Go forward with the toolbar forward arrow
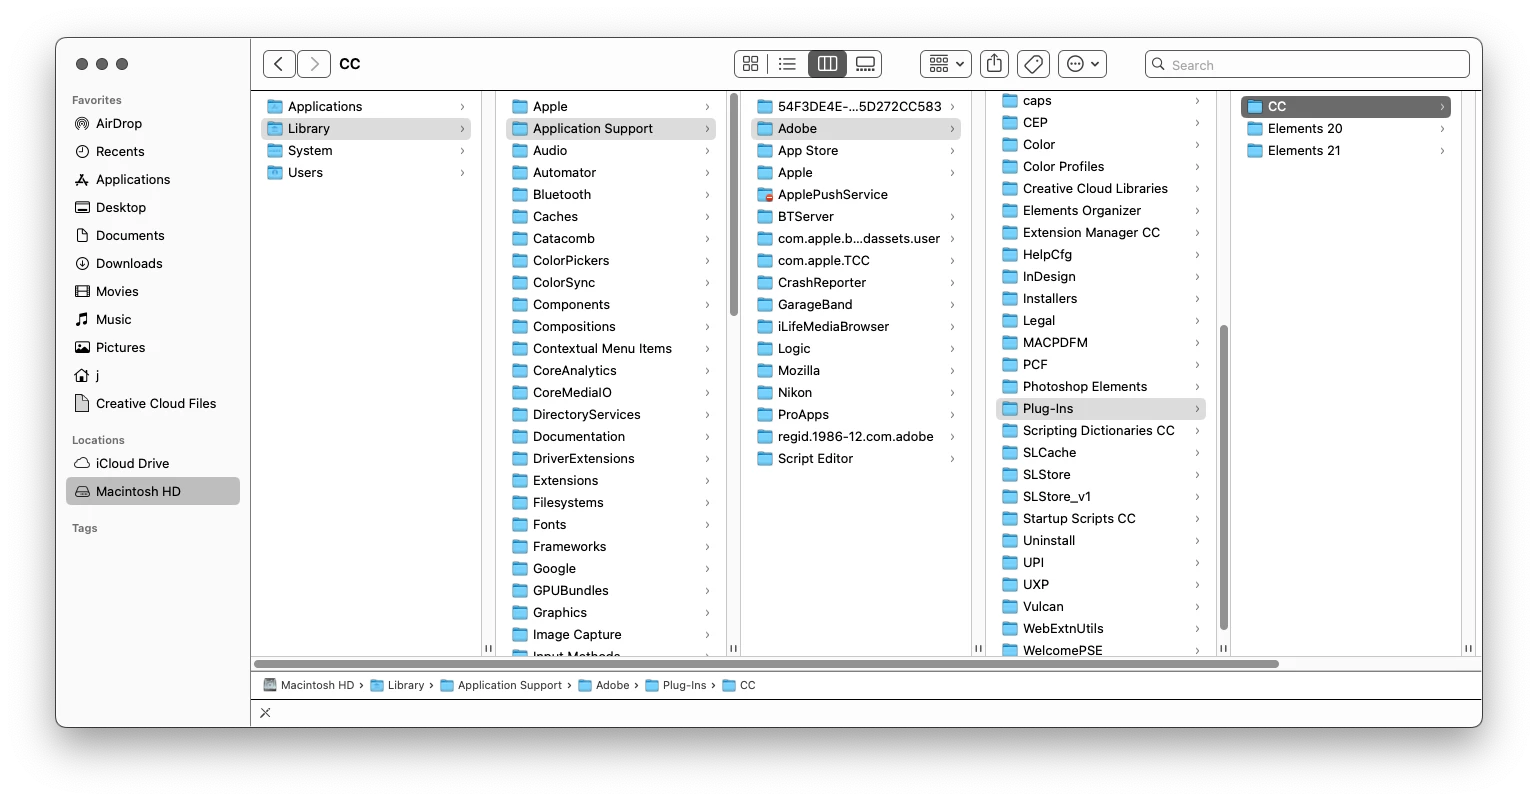The image size is (1538, 801). [x=314, y=64]
